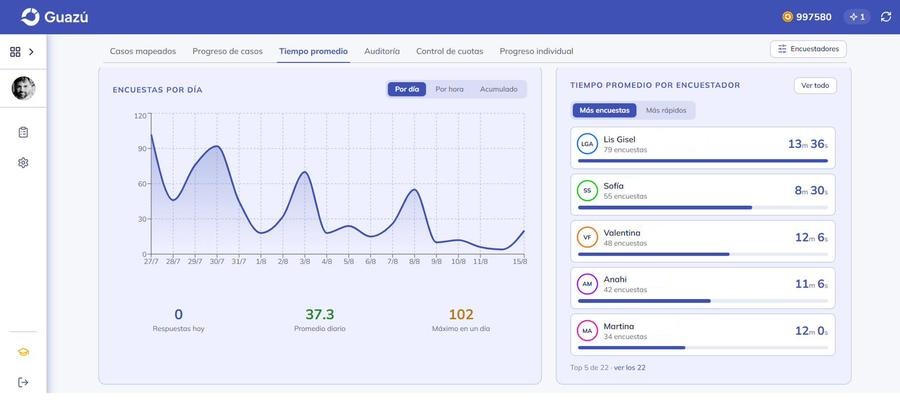Image resolution: width=900 pixels, height=401 pixels.
Task: Click the ENCUESTAS POR DÍA heading
Action: tap(157, 90)
